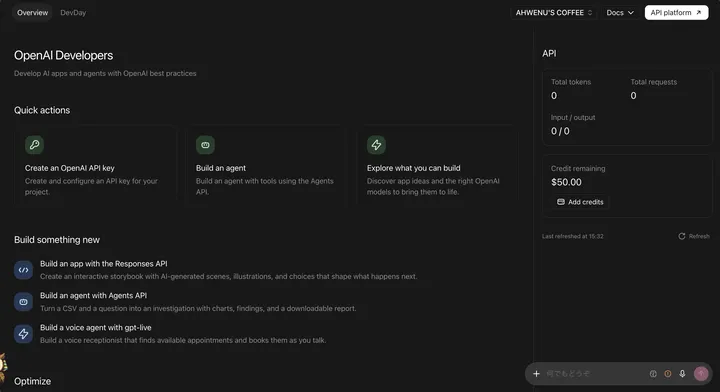Click Develop AI apps and agents subtitle
This screenshot has width=720, height=392.
pos(105,73)
